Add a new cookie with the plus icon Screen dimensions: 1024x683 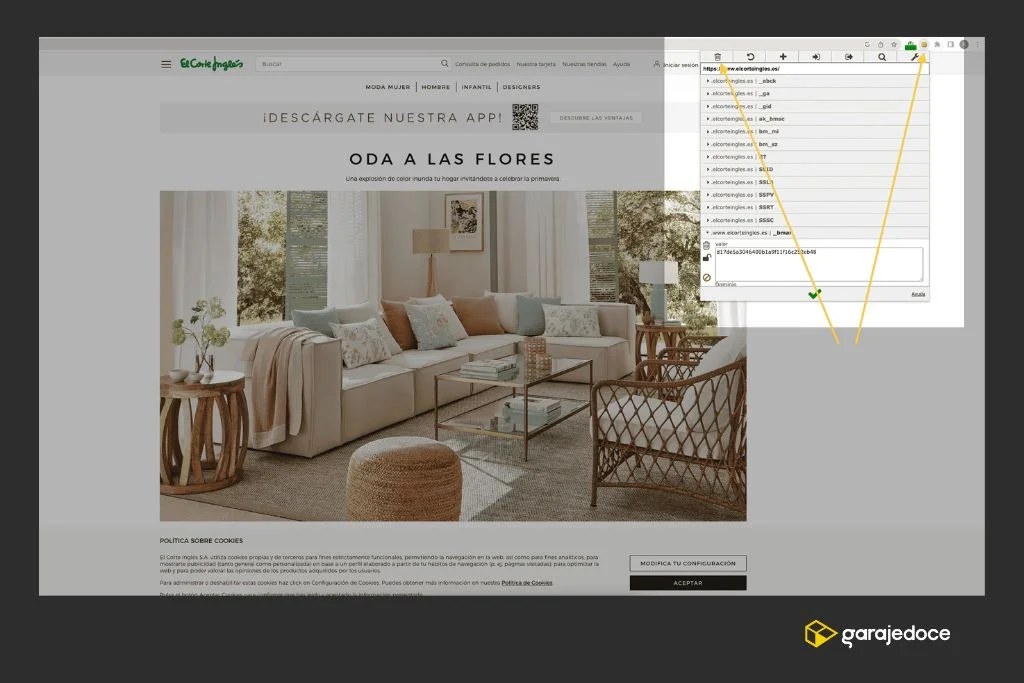(x=783, y=57)
